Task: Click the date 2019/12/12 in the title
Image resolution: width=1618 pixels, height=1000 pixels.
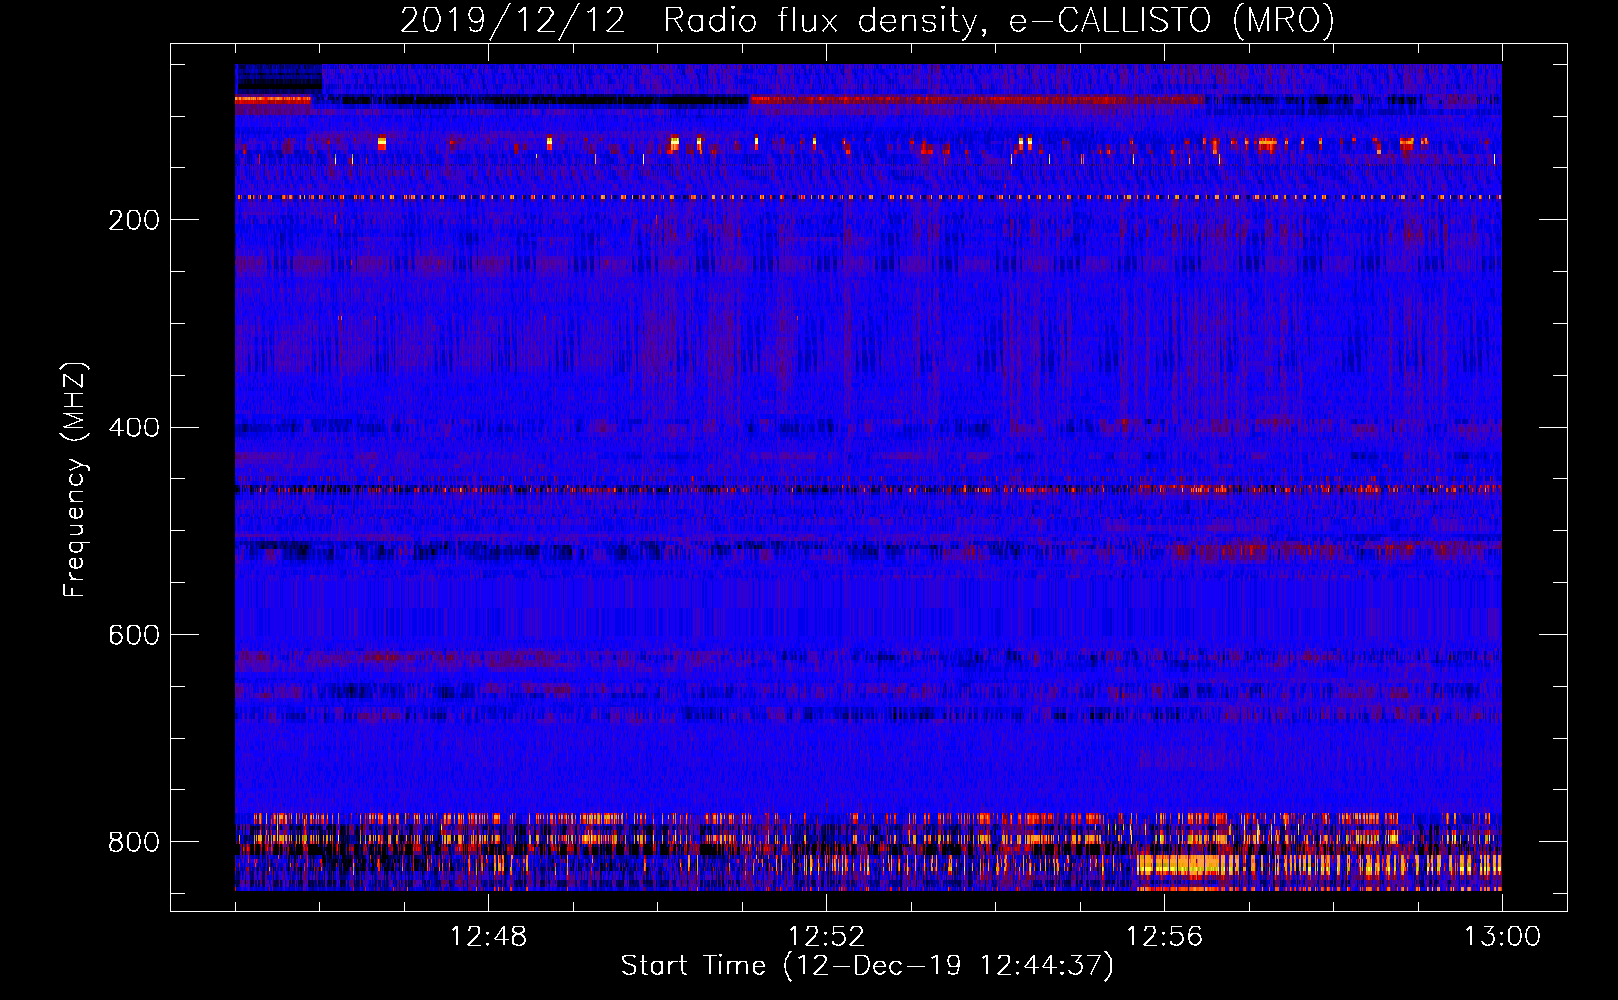Action: click(x=513, y=21)
